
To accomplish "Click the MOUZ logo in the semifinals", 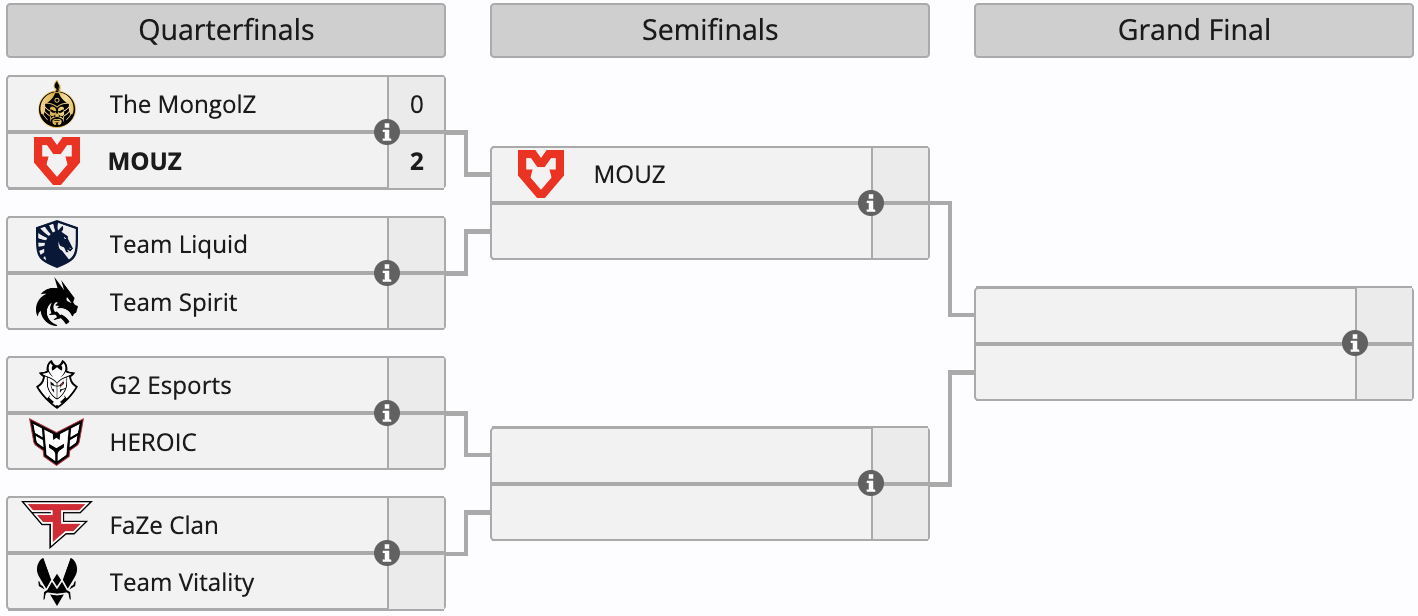I will [541, 175].
